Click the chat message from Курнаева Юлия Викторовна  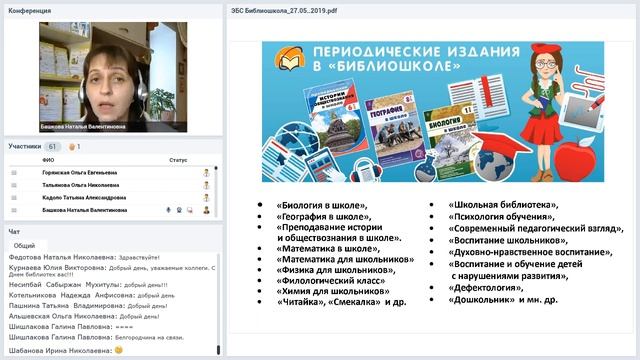(112, 271)
